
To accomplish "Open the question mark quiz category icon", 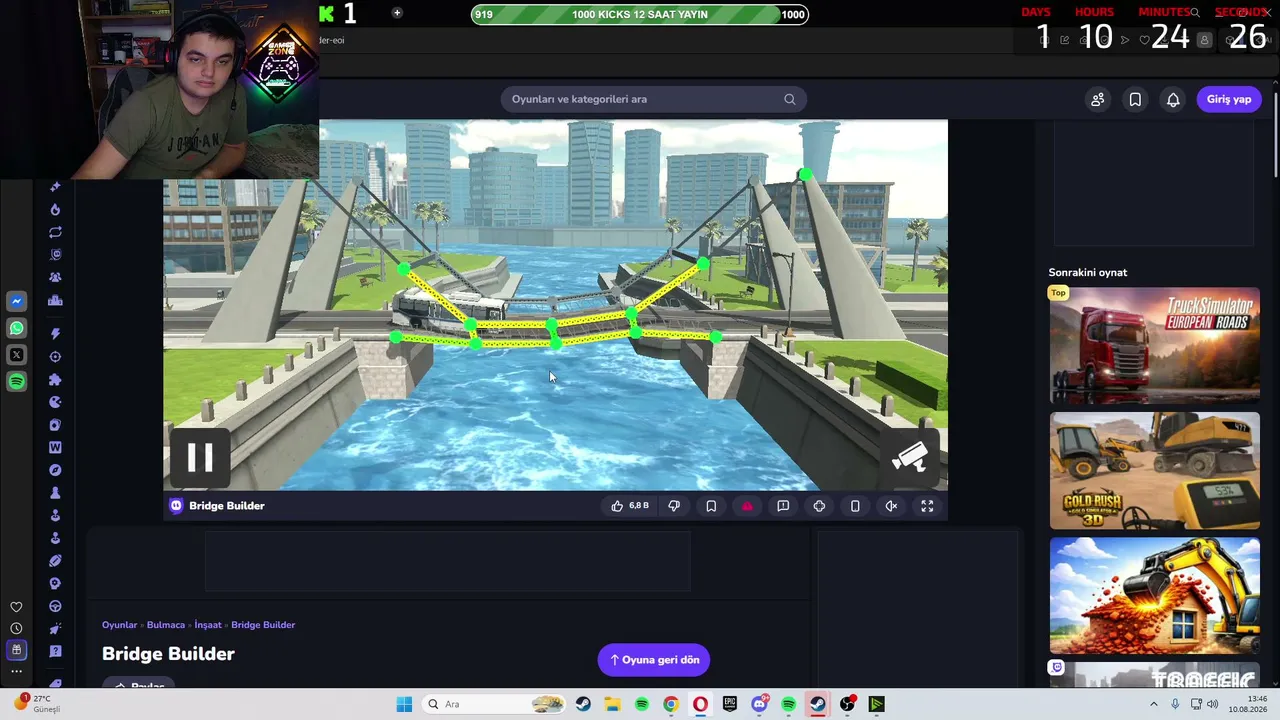I will tap(55, 651).
